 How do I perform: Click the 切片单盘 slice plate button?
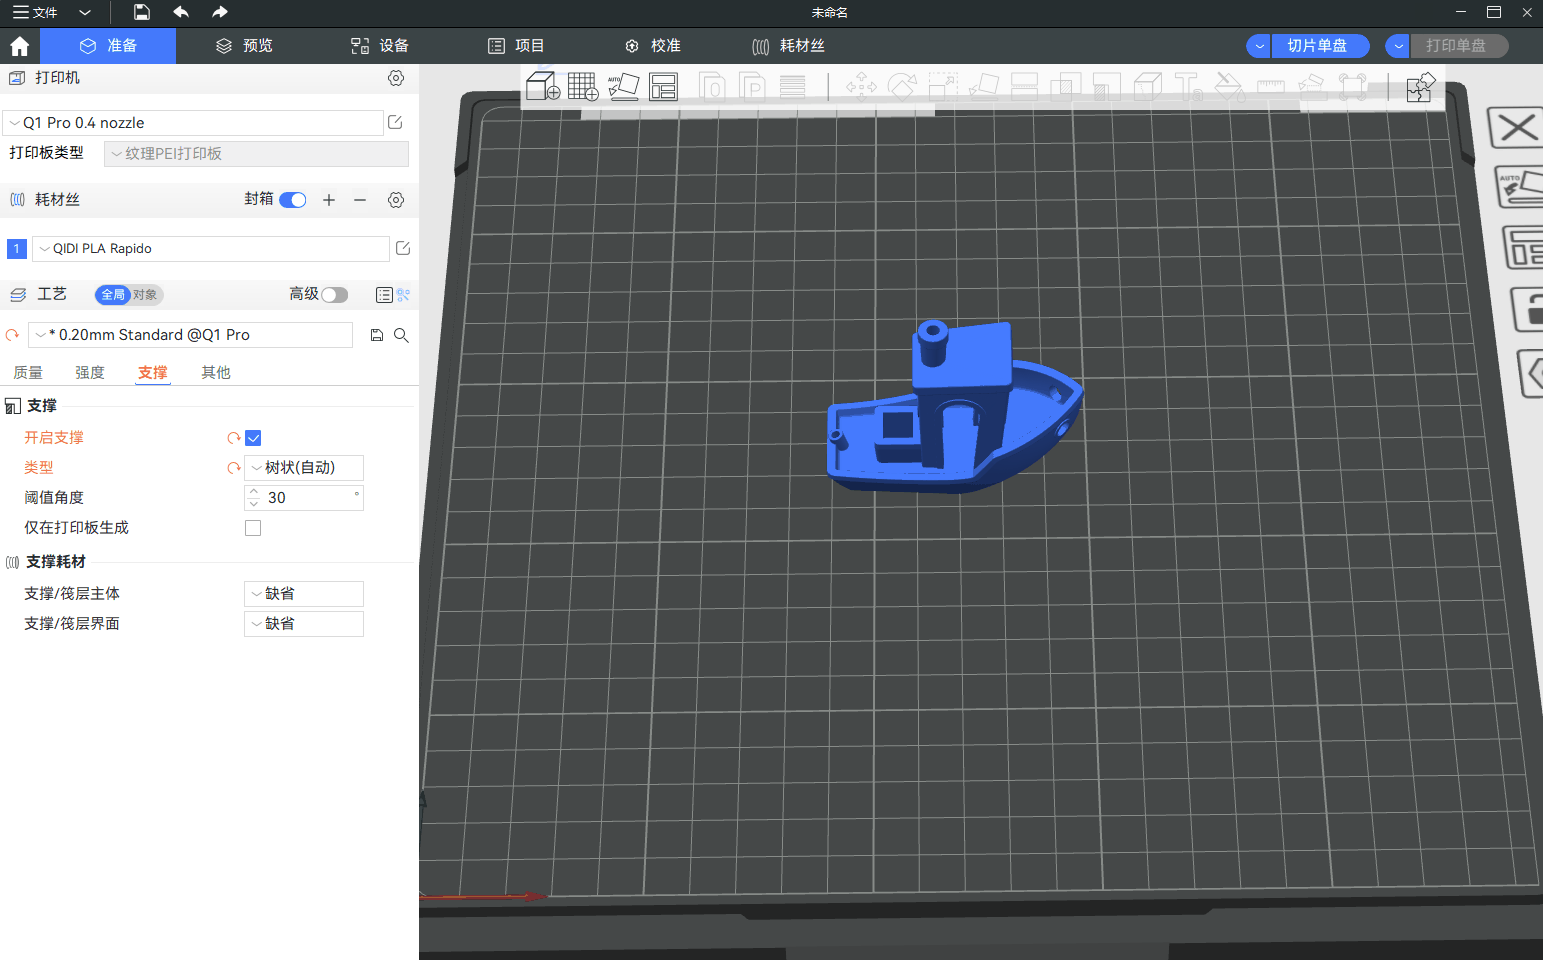click(x=1317, y=46)
